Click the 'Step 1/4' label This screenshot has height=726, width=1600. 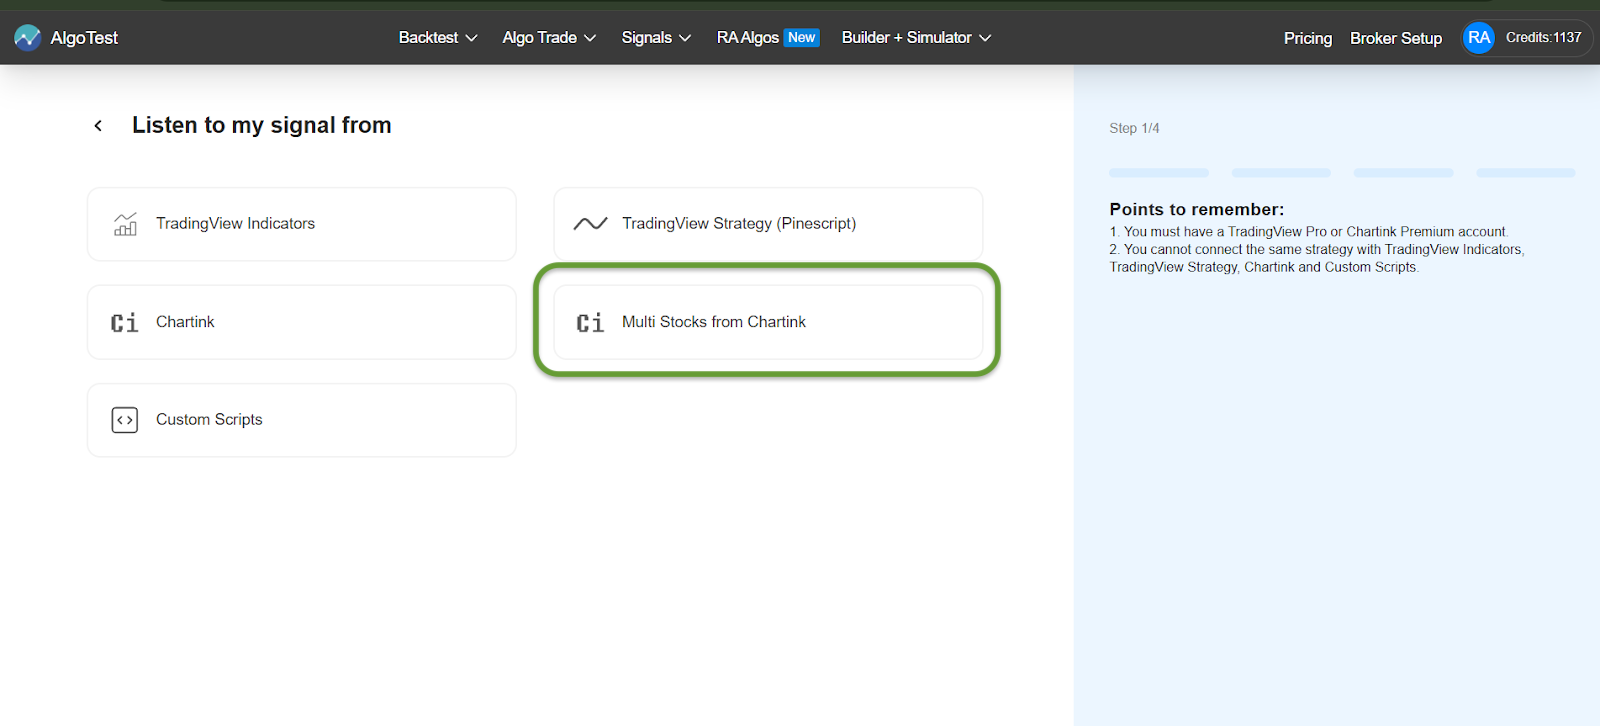coord(1134,128)
